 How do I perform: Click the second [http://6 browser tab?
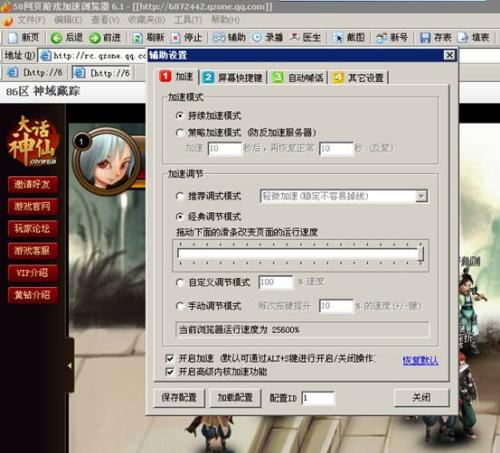tap(102, 72)
